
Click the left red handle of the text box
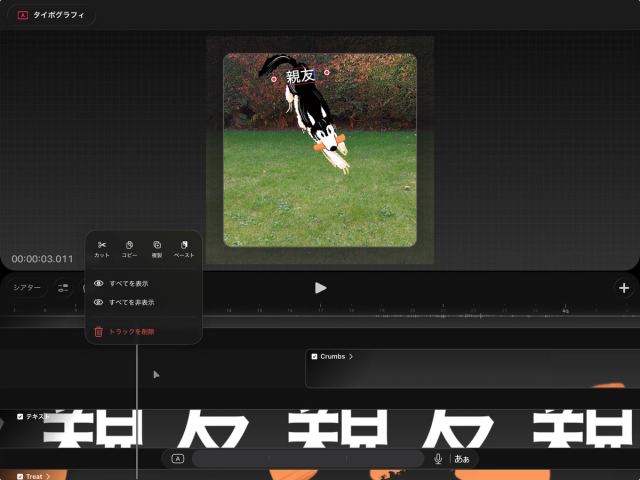(273, 79)
